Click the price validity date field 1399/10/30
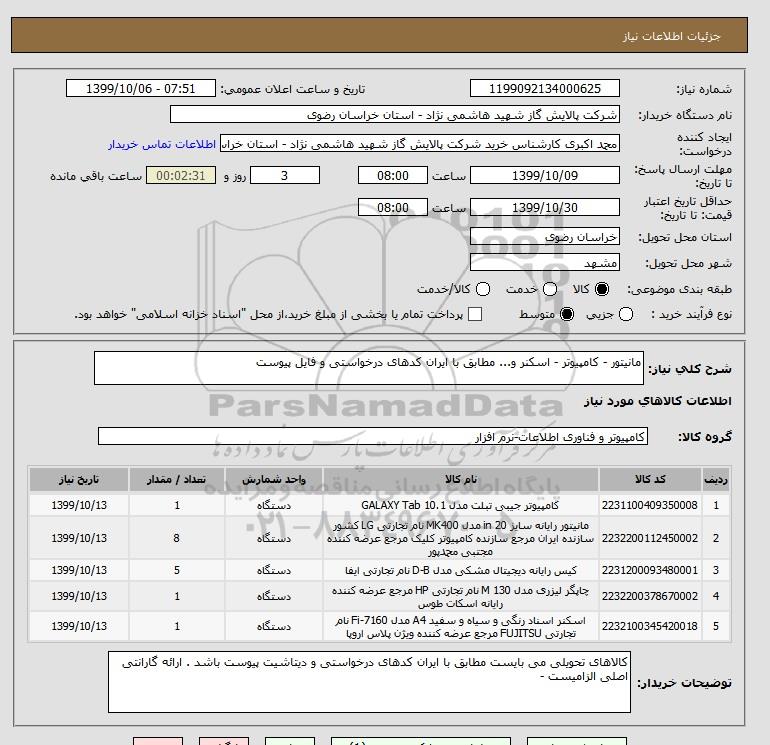770x745 pixels. click(x=545, y=207)
